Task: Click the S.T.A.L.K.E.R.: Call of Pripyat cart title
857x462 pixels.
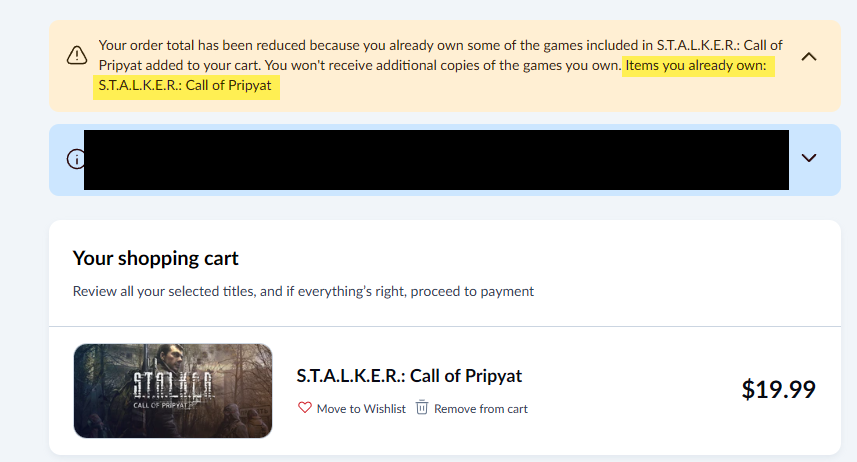Action: pos(409,376)
